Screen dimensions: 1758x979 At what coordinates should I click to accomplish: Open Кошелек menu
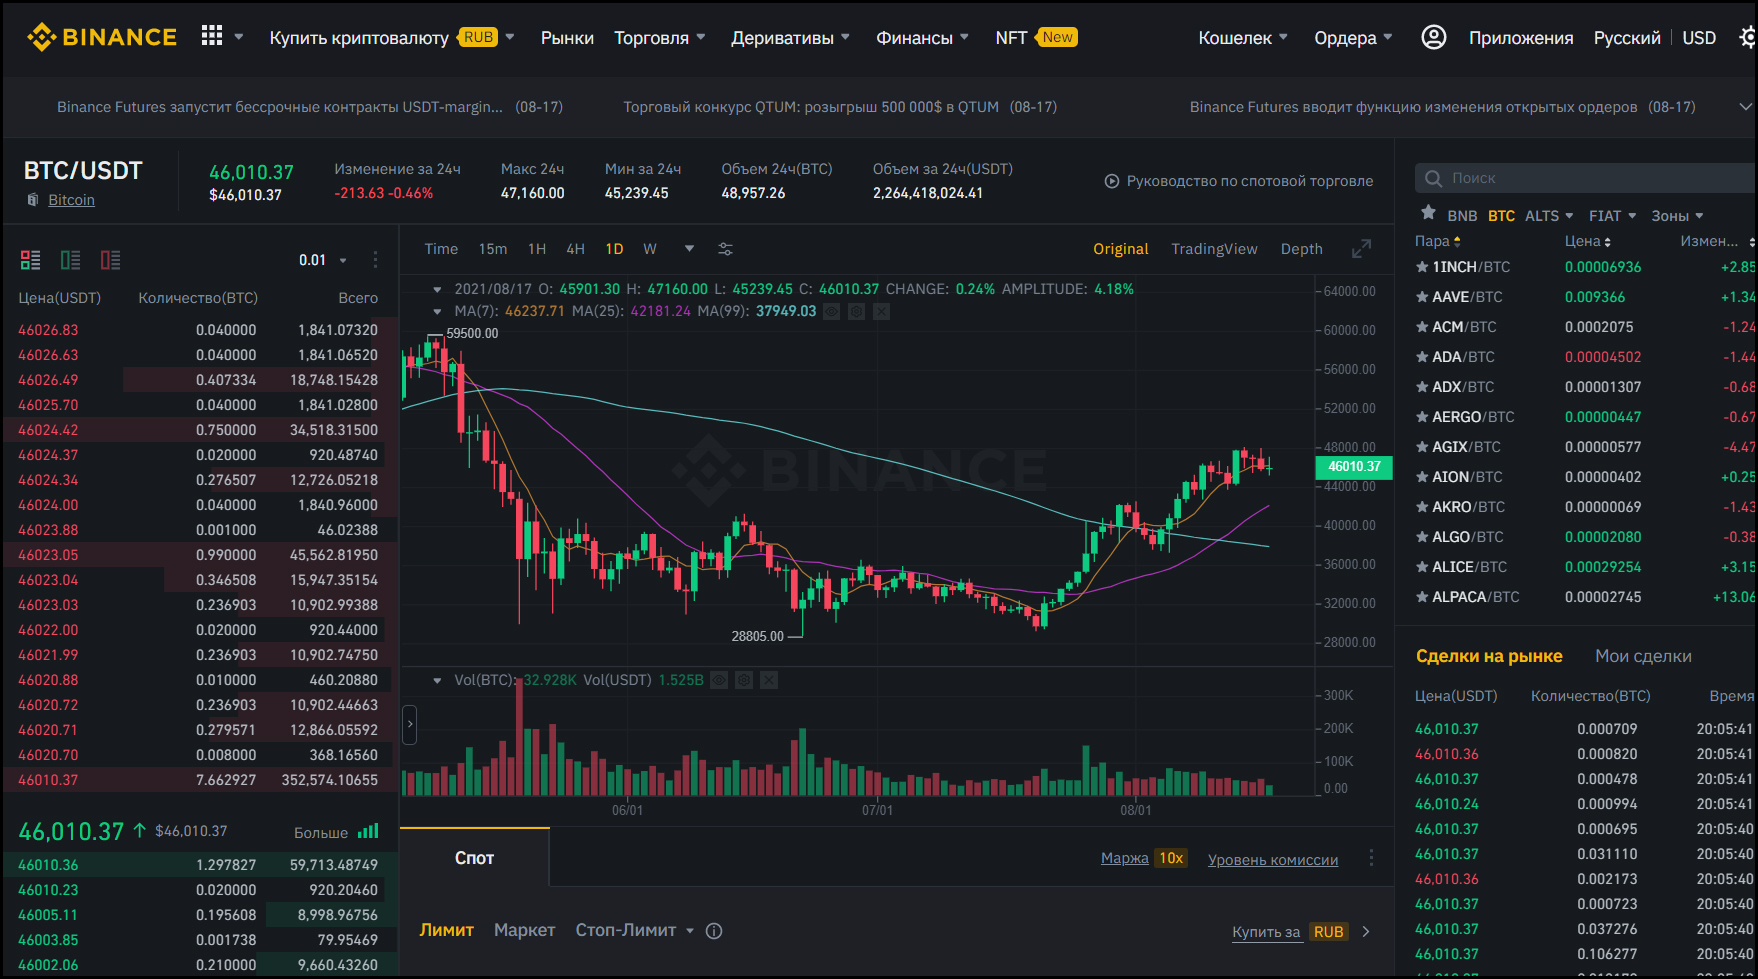1243,37
